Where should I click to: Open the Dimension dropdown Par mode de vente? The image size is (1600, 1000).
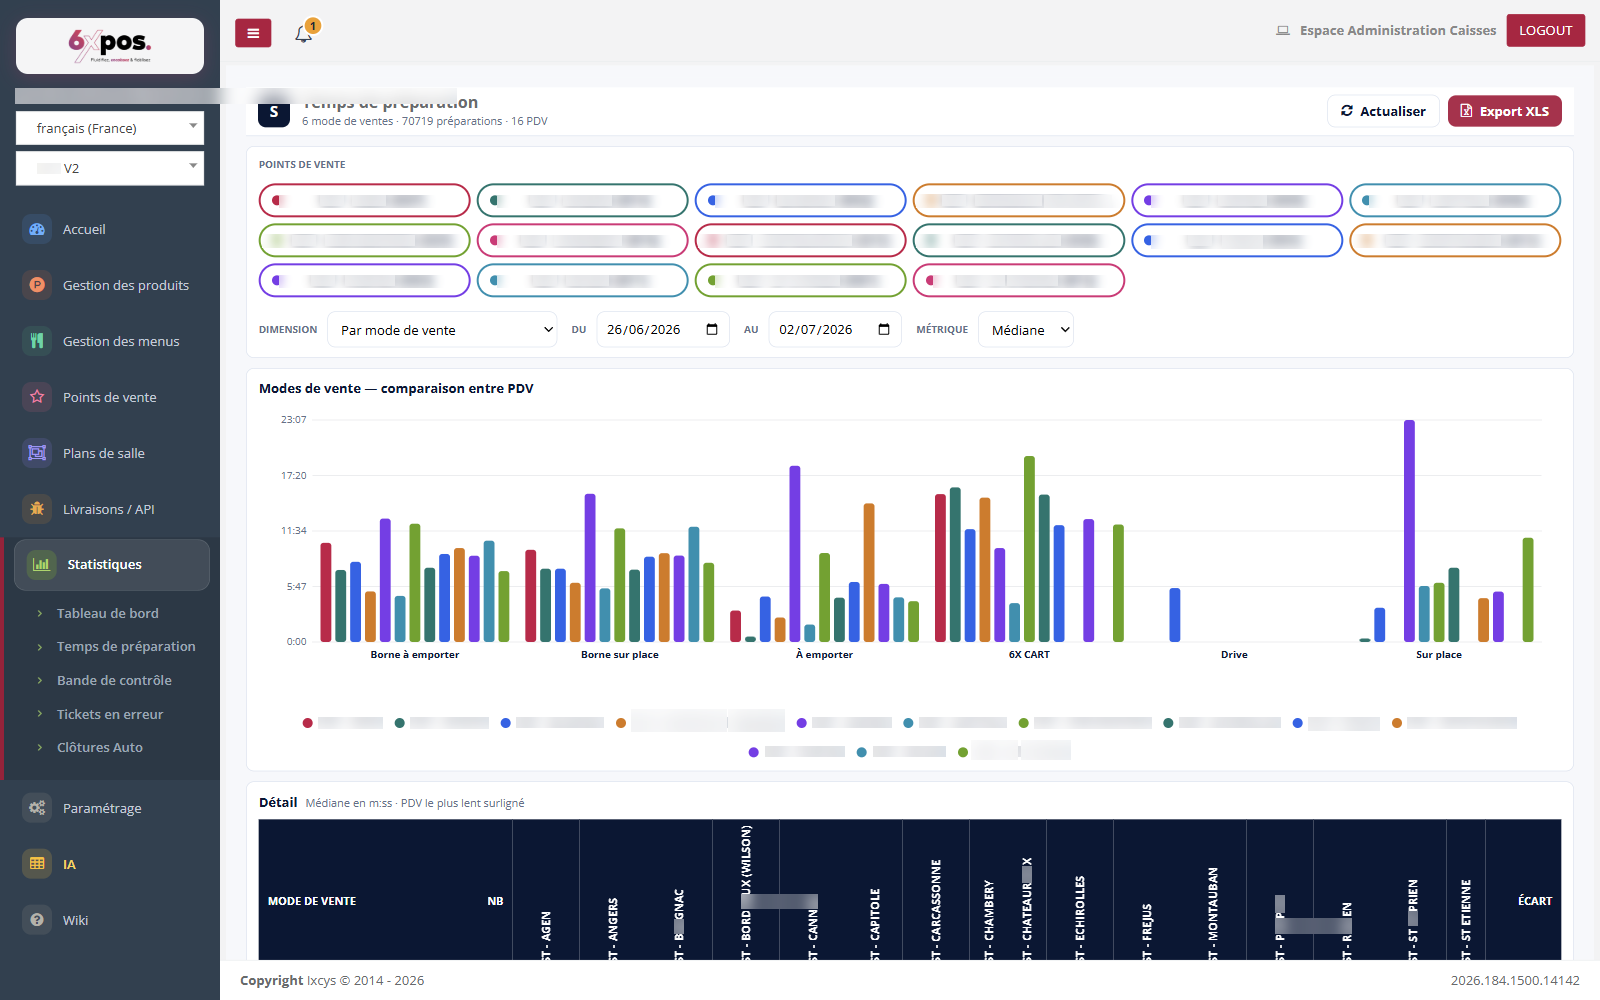(442, 330)
